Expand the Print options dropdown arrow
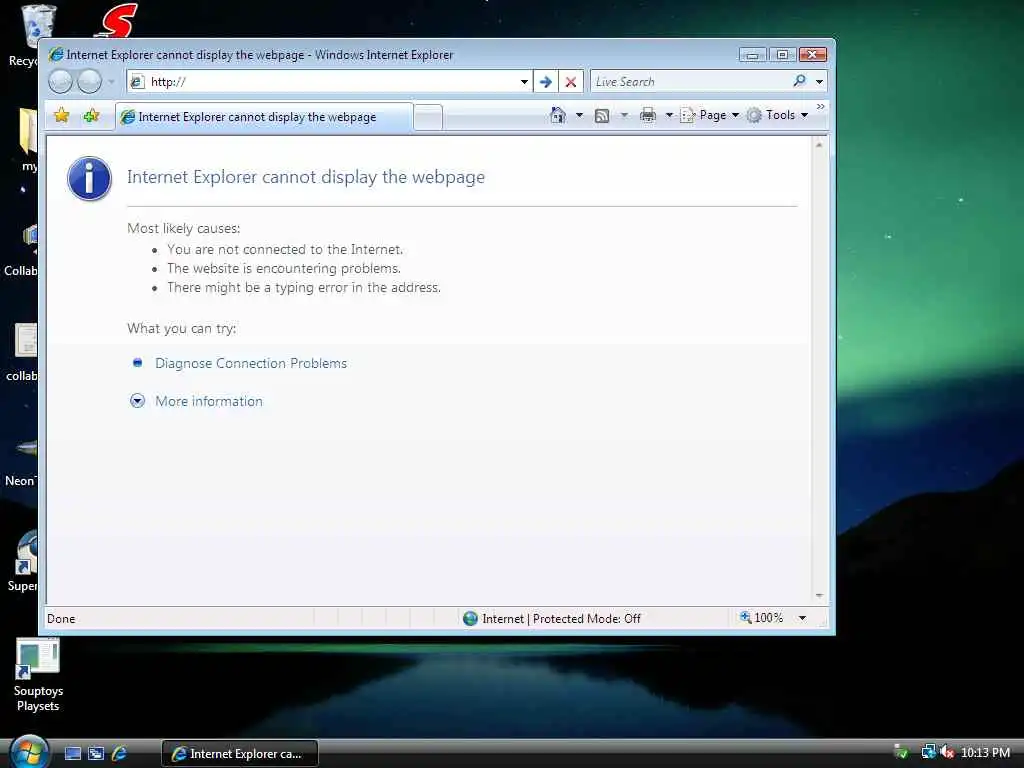 [x=669, y=115]
